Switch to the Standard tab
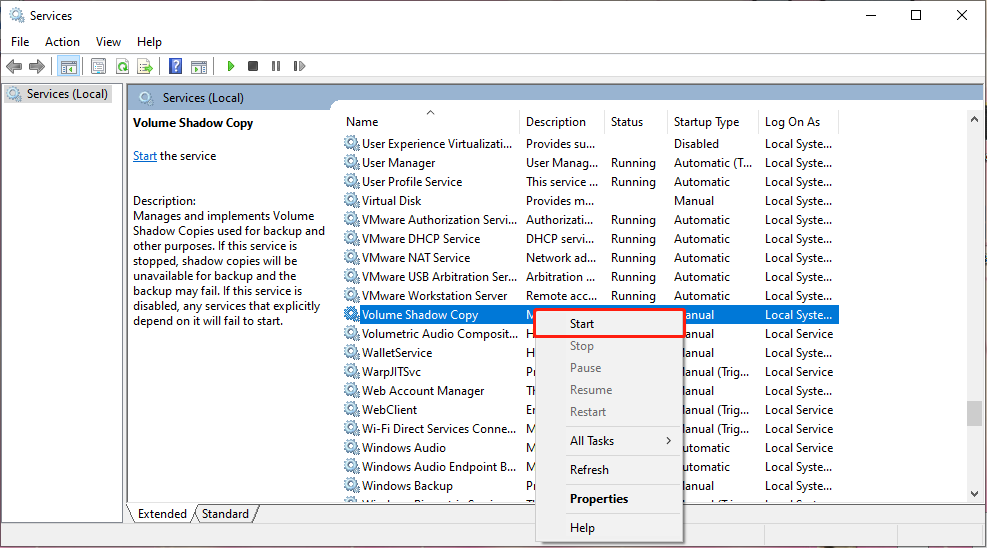The width and height of the screenshot is (987, 548). pyautogui.click(x=225, y=514)
